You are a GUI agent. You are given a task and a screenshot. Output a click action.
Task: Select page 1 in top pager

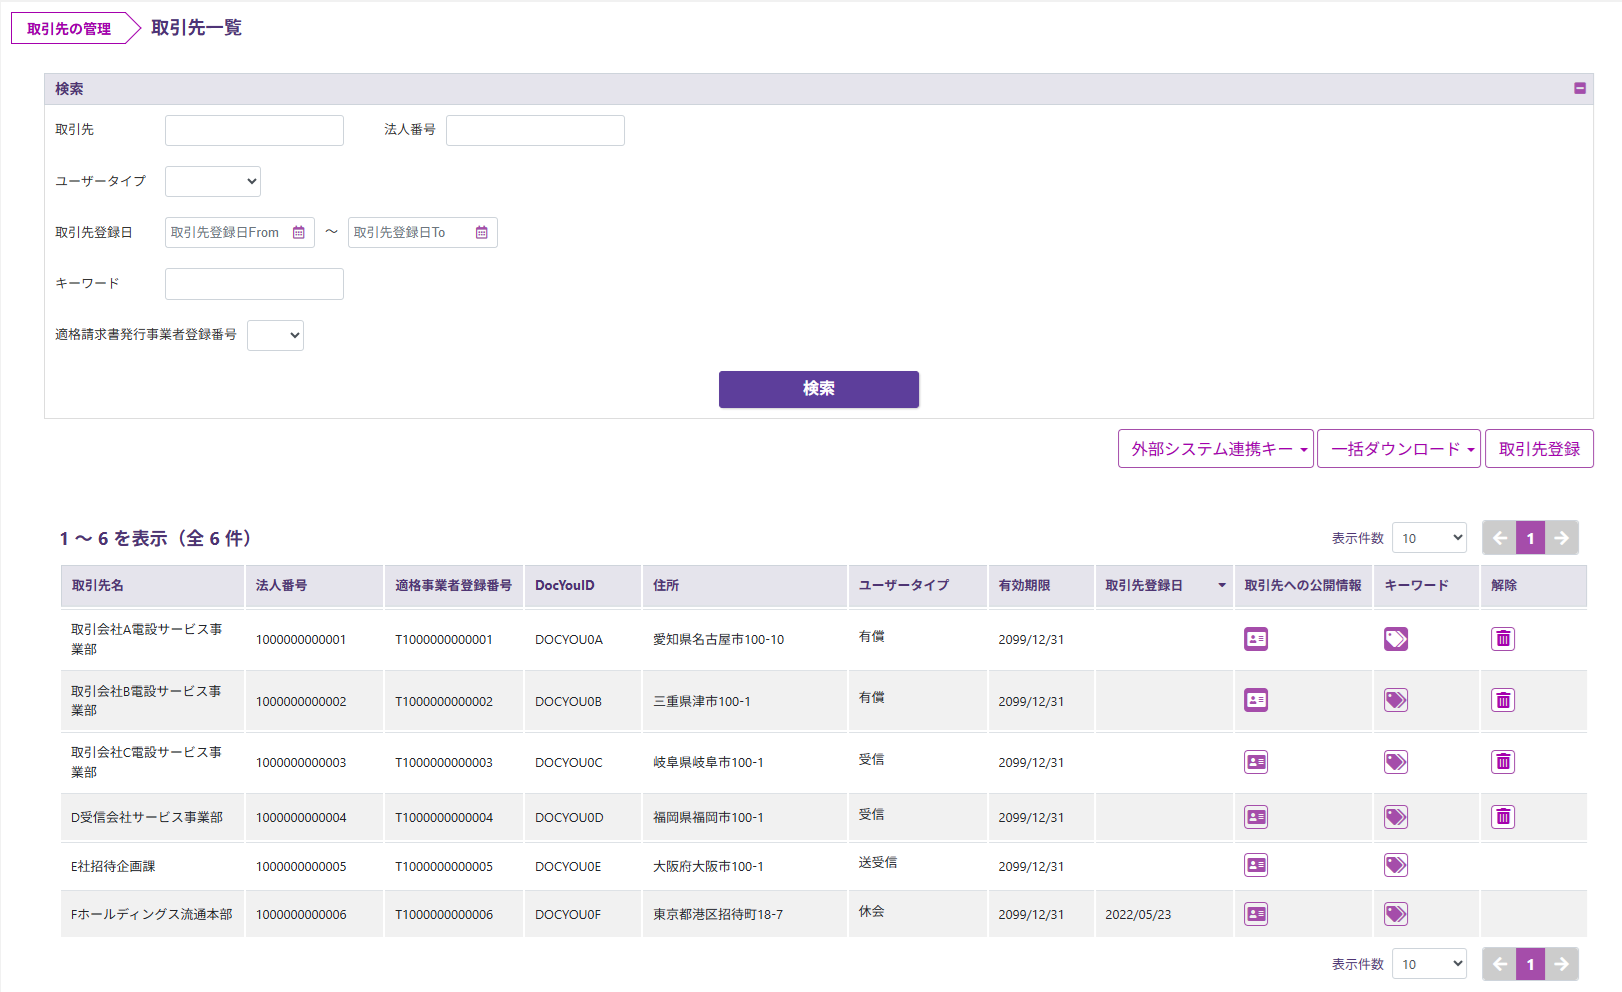(1530, 538)
